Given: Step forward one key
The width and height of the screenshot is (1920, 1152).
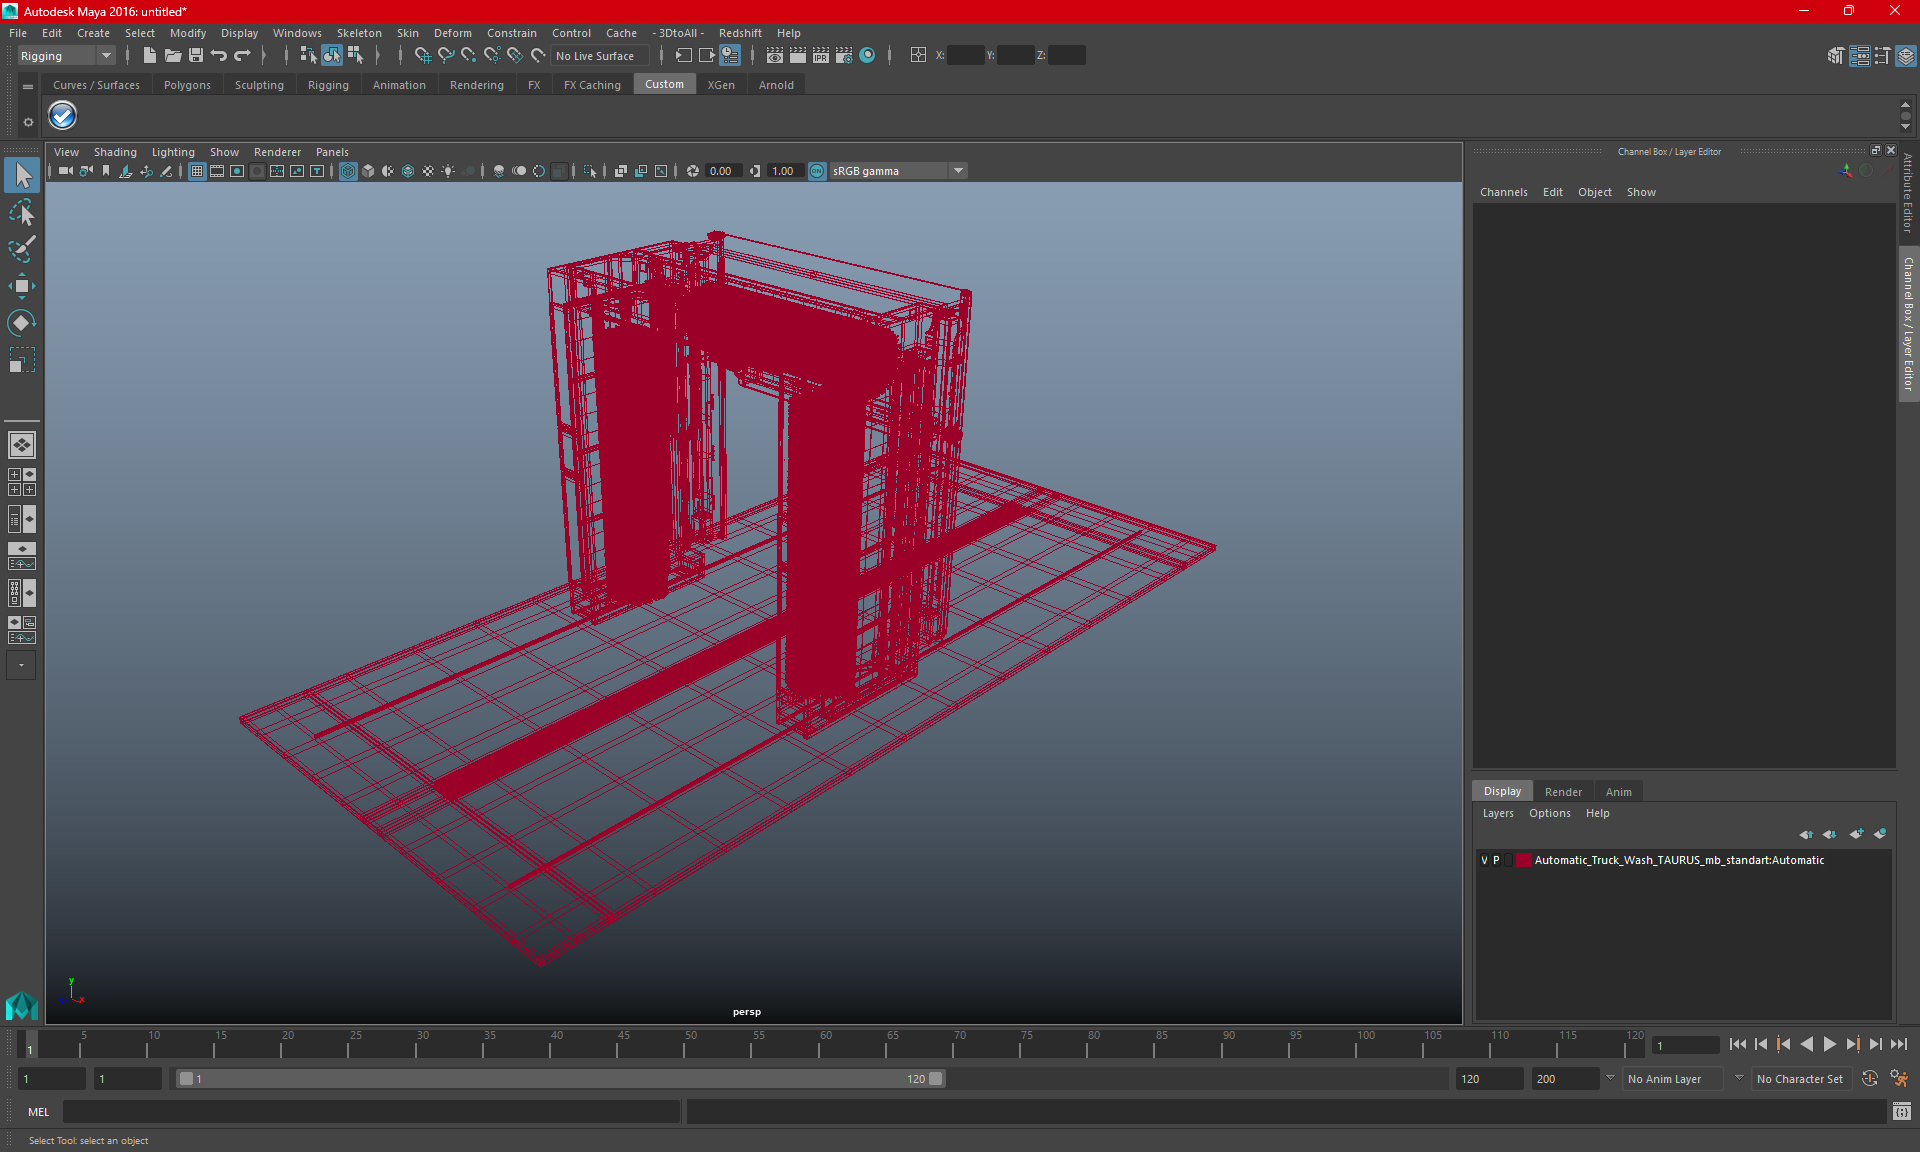Looking at the screenshot, I should click(1853, 1044).
